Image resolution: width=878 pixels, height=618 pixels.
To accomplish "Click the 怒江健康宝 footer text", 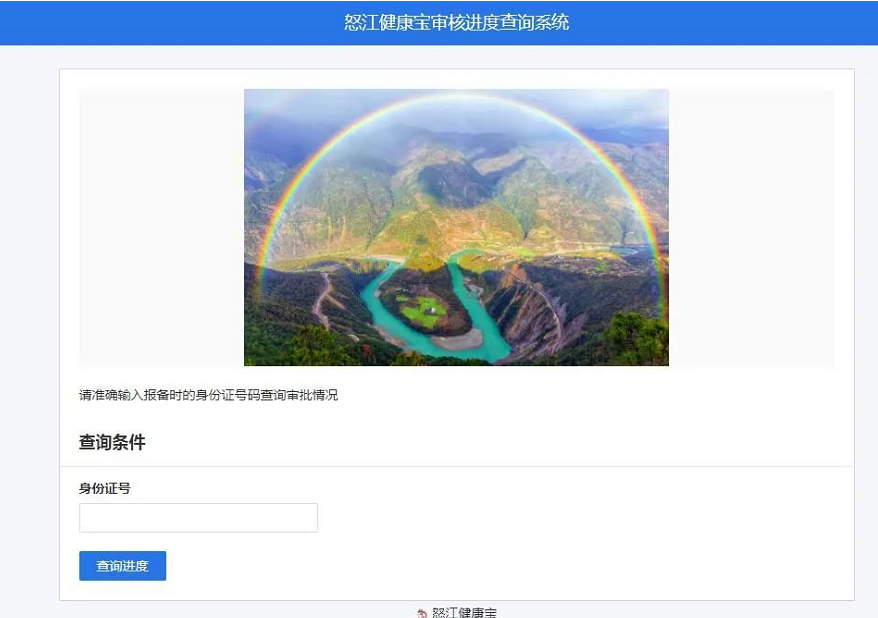I will point(464,612).
